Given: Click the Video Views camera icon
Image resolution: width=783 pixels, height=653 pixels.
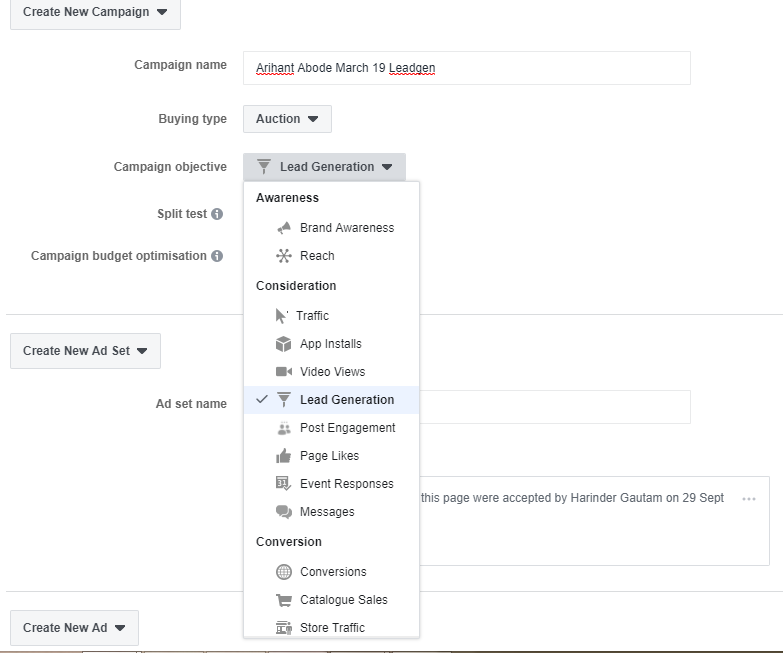Looking at the screenshot, I should pyautogui.click(x=284, y=372).
